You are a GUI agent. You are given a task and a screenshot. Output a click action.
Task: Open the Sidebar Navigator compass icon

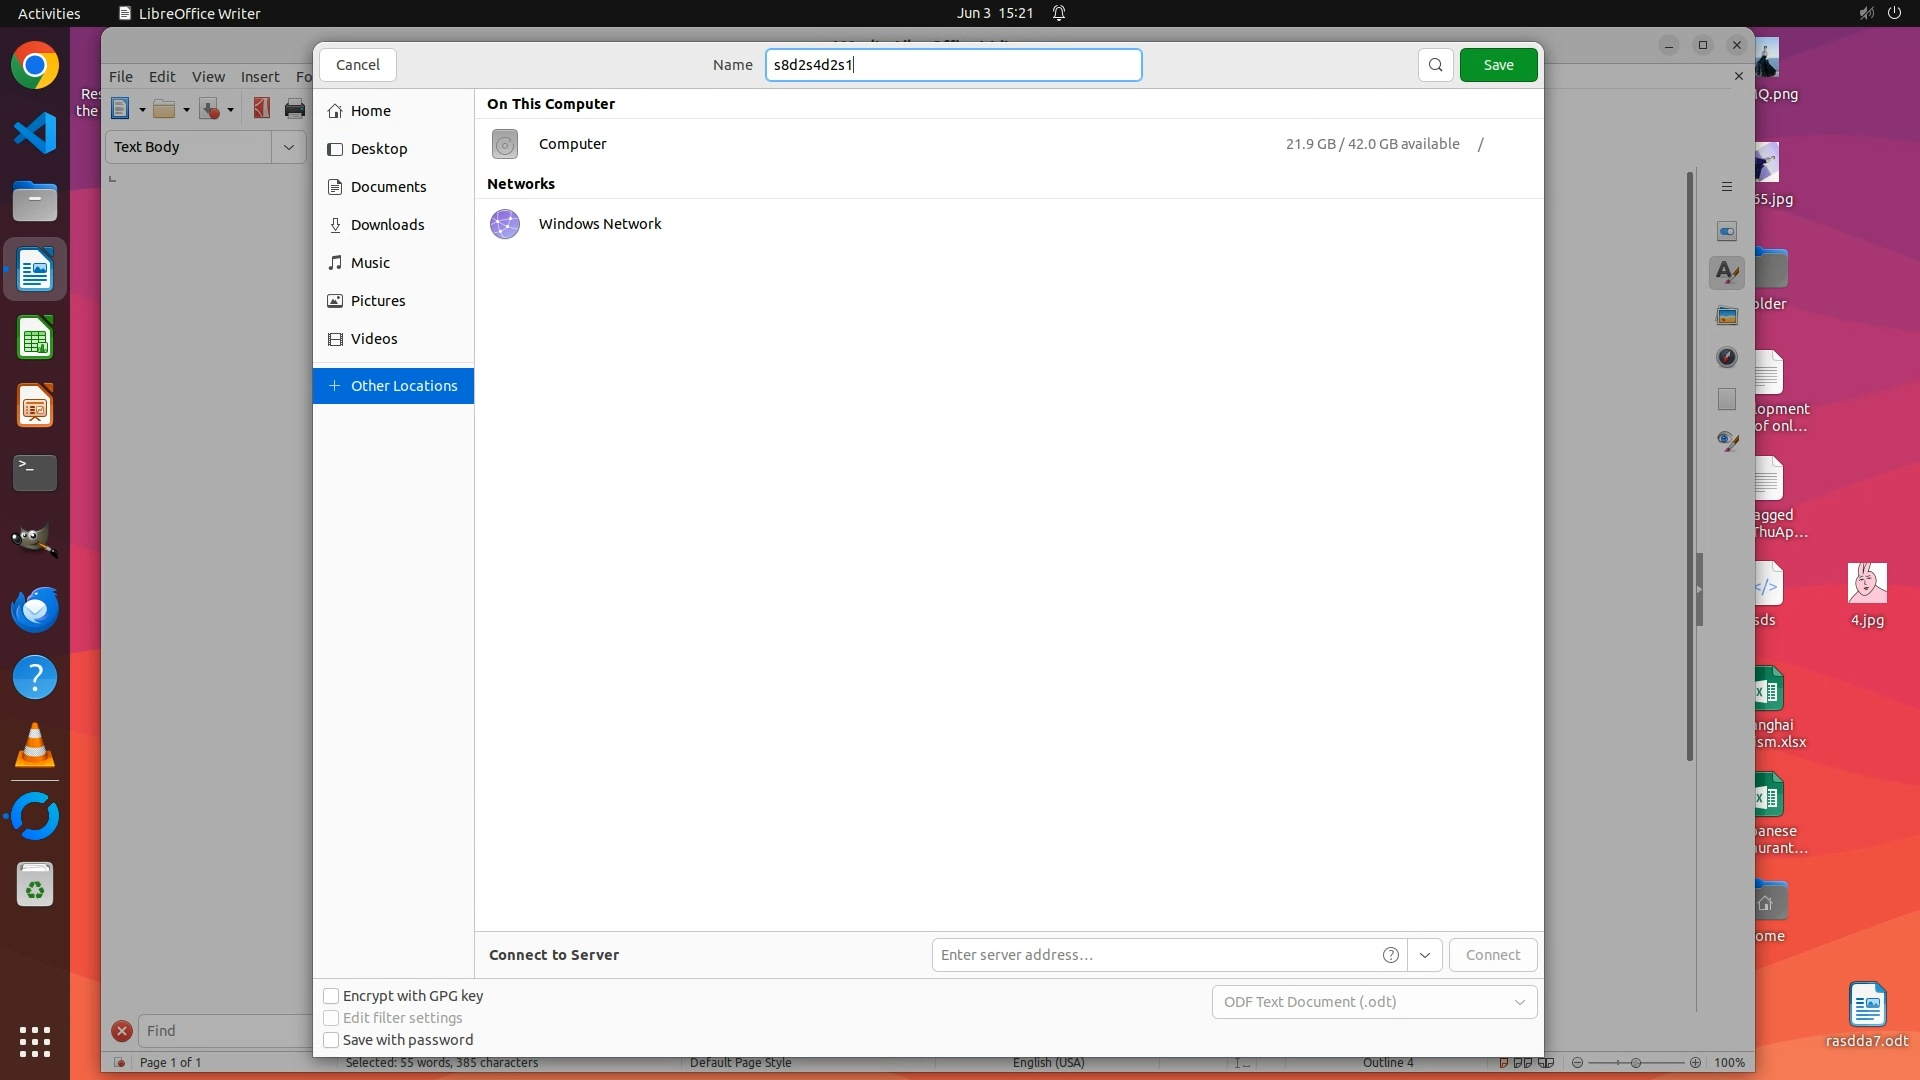pyautogui.click(x=1727, y=357)
